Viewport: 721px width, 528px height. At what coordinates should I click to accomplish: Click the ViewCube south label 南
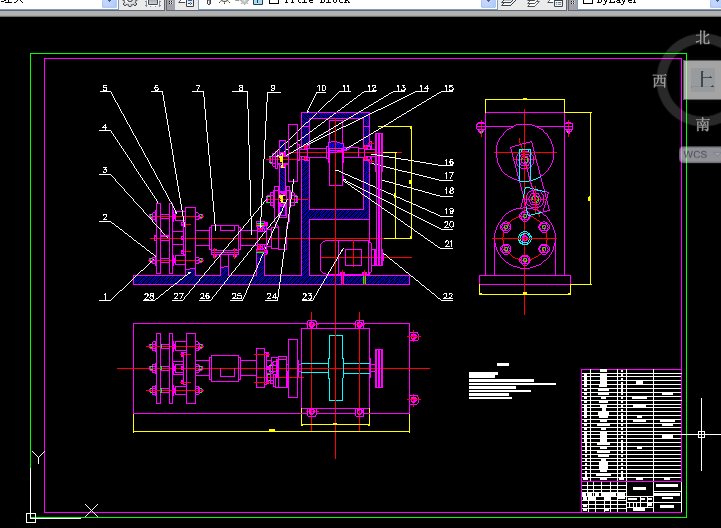[702, 125]
